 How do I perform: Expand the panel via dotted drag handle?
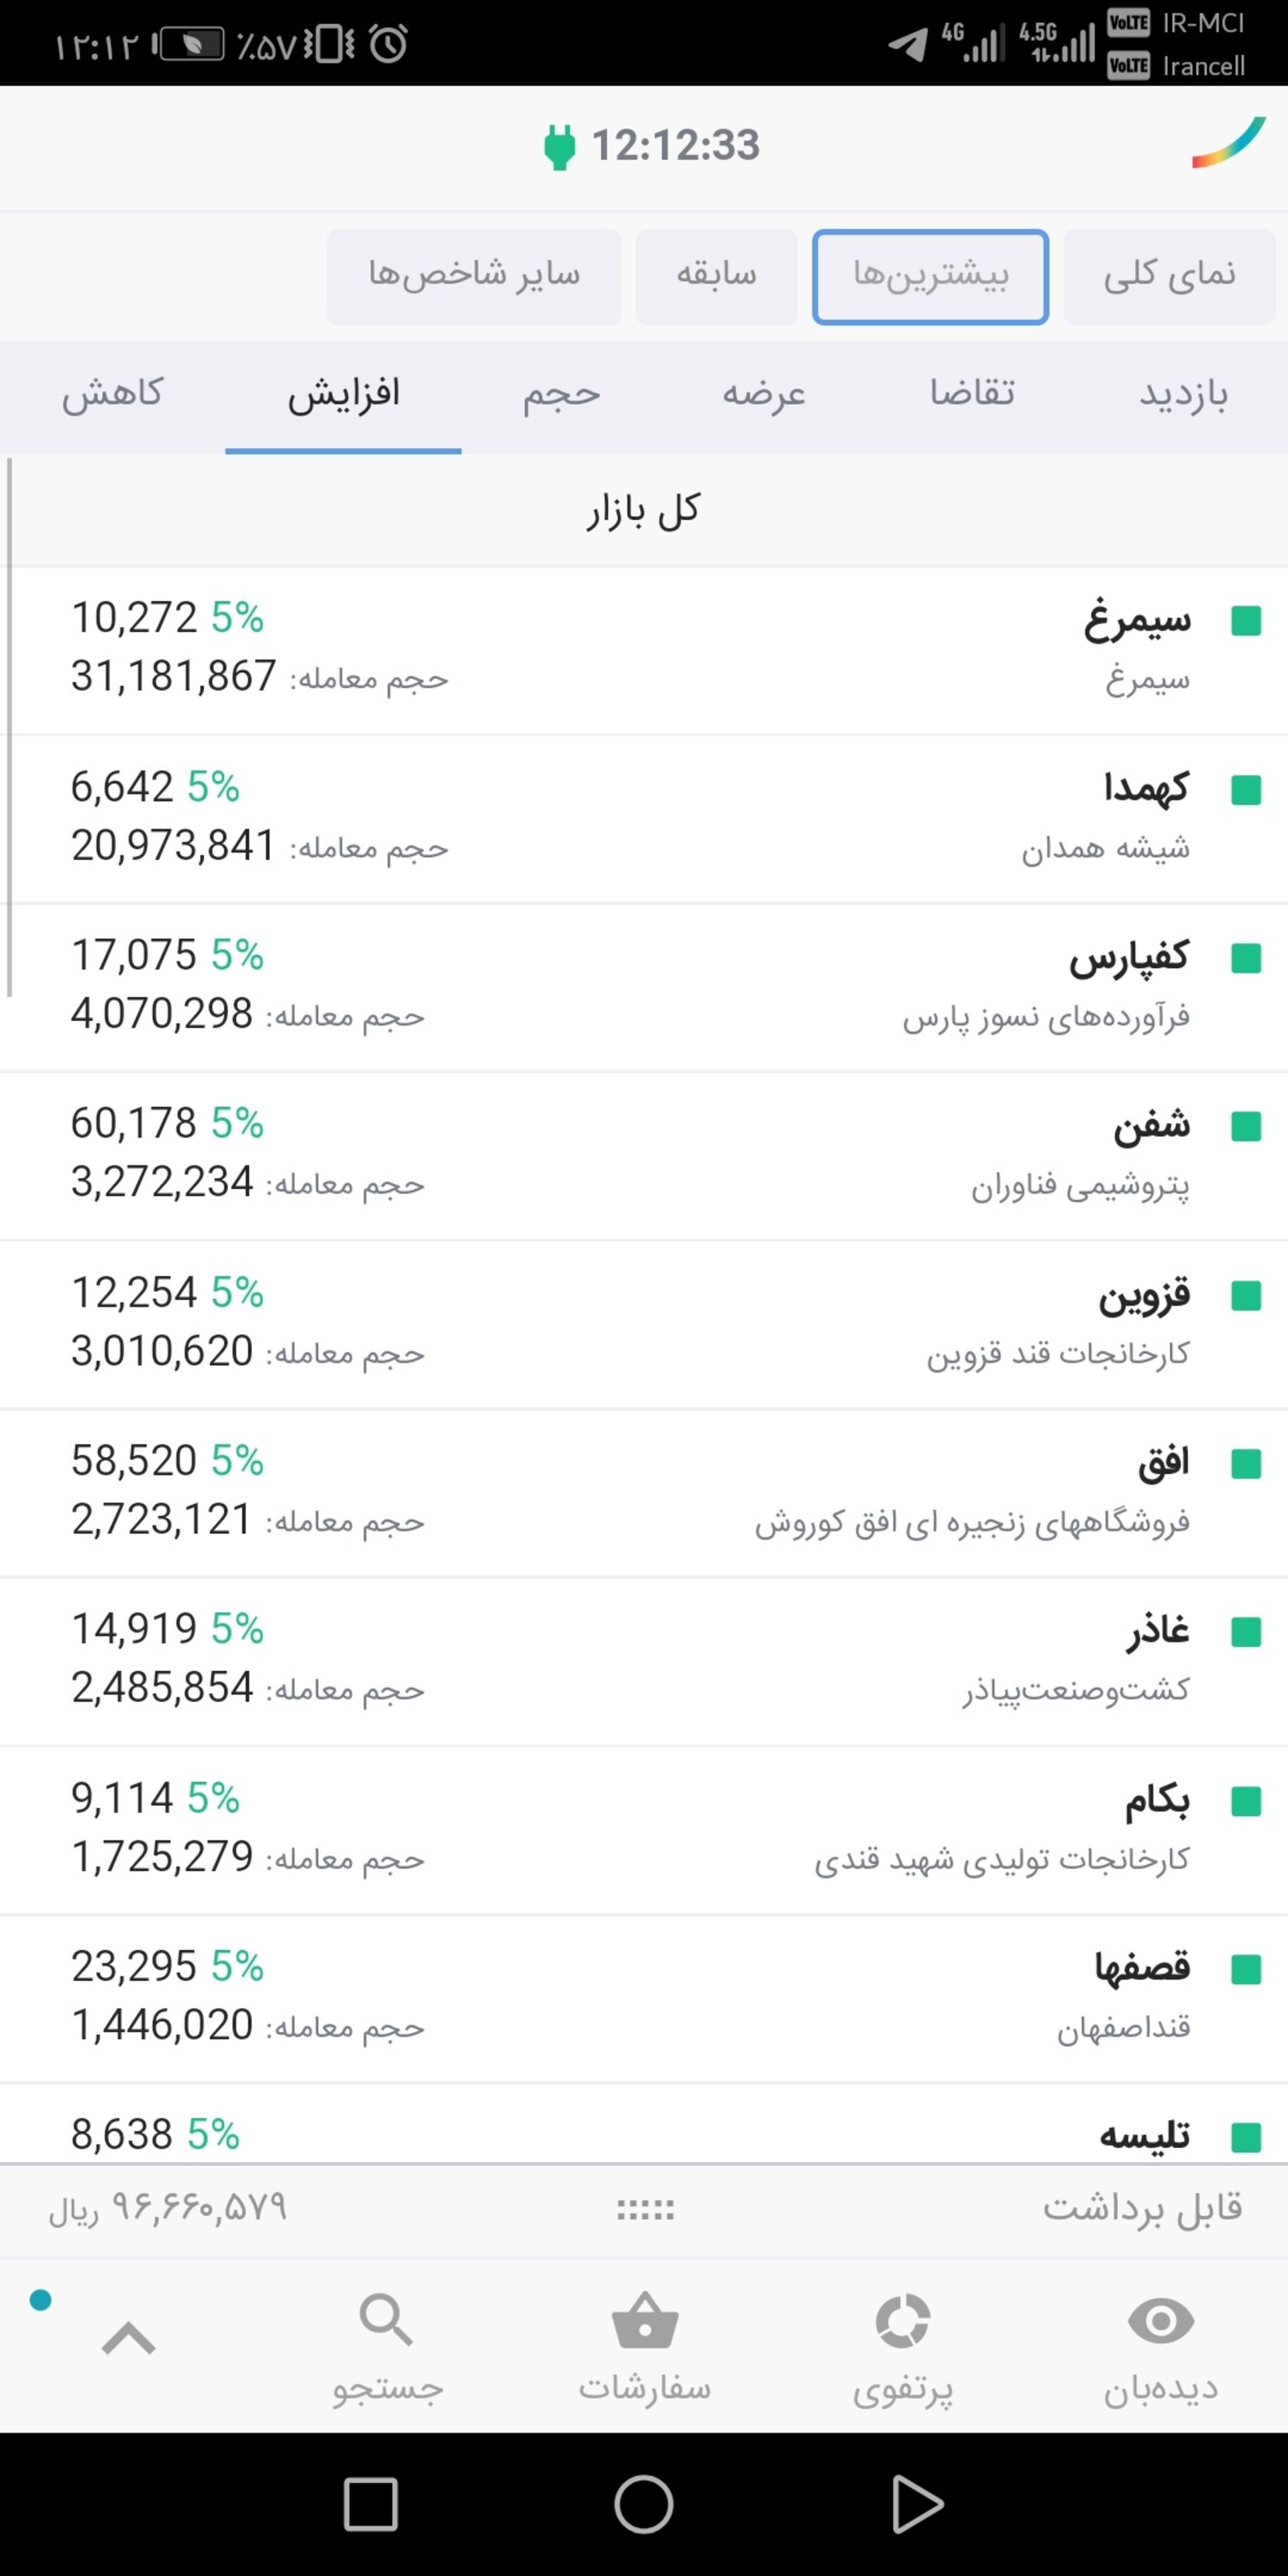(645, 2210)
